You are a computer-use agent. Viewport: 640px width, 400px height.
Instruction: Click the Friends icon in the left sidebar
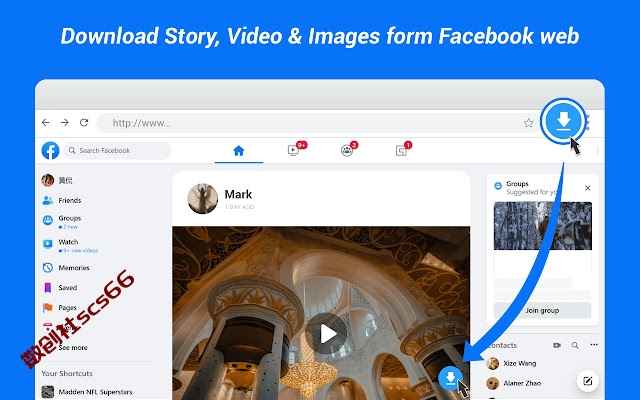[x=48, y=200]
